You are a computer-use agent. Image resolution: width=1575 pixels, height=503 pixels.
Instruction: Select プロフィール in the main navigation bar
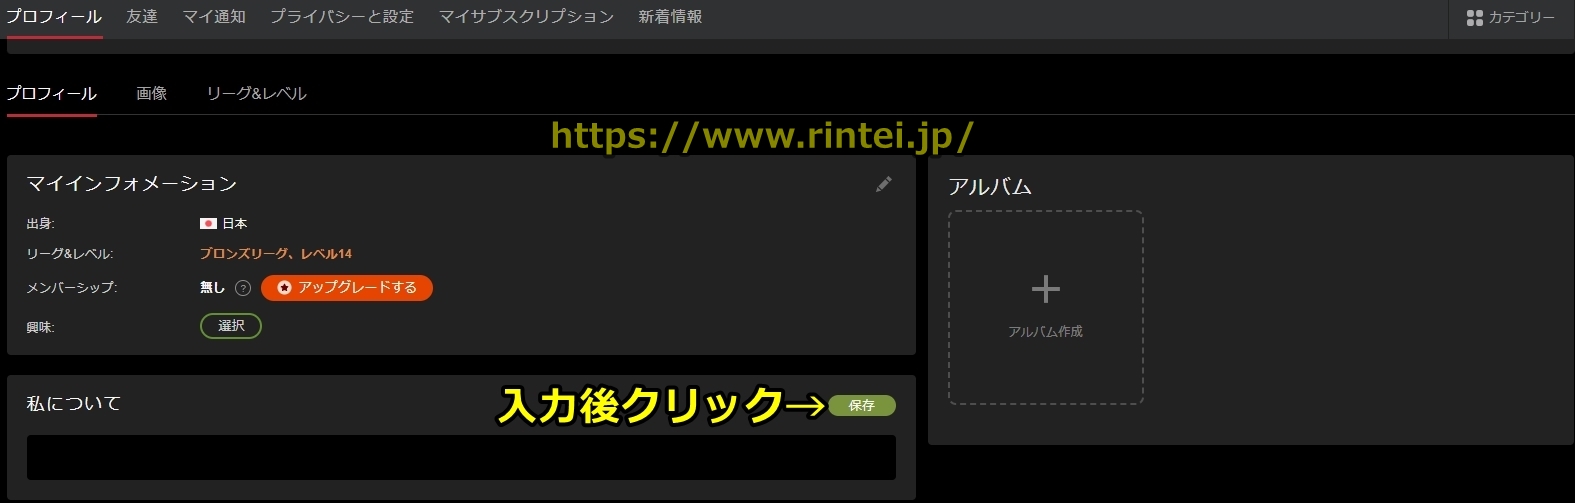(x=54, y=17)
